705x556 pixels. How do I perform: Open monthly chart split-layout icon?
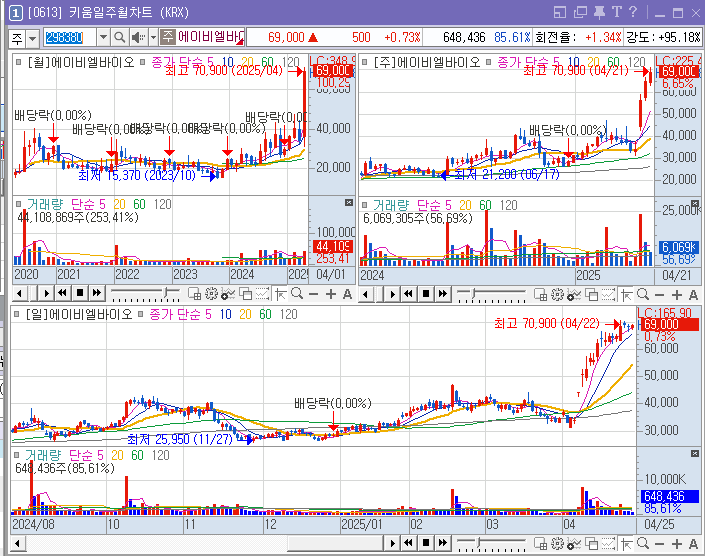pos(194,294)
